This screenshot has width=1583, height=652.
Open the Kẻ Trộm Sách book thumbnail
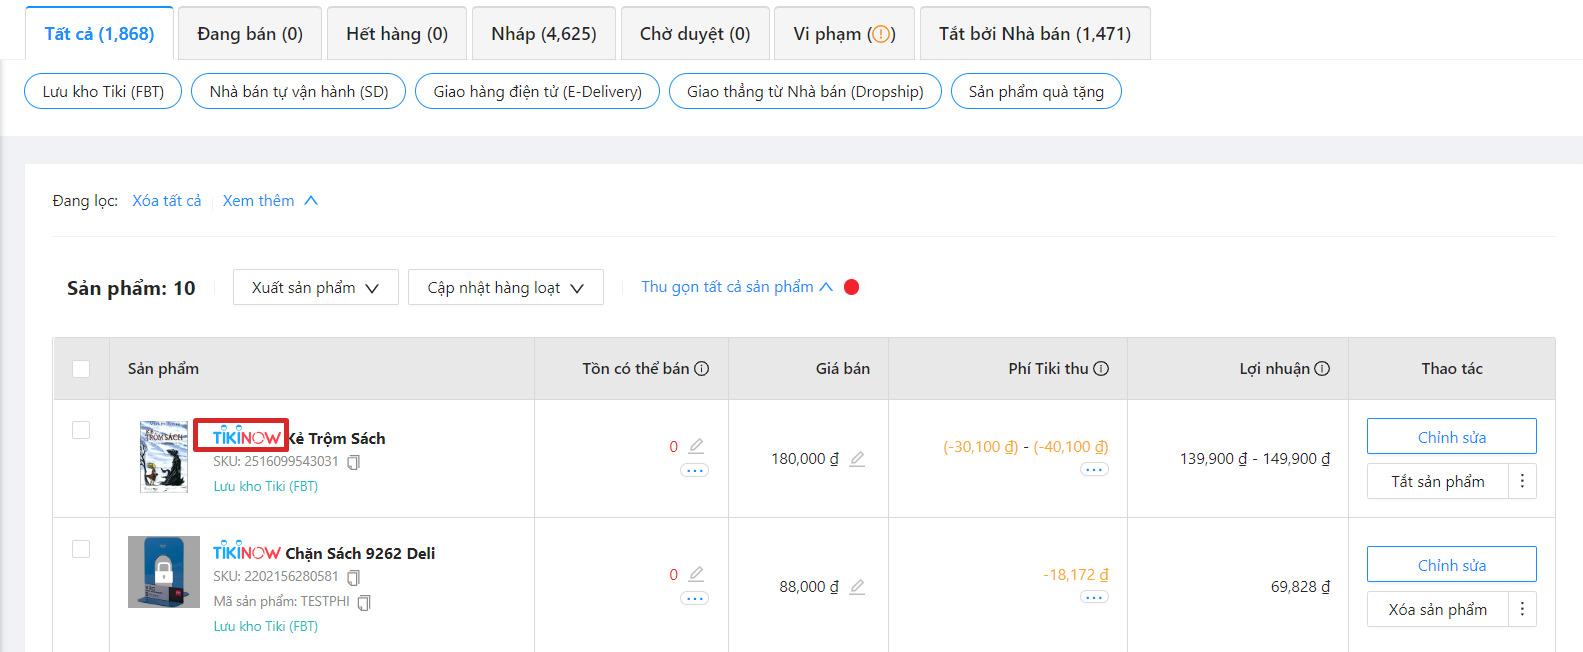pos(164,457)
